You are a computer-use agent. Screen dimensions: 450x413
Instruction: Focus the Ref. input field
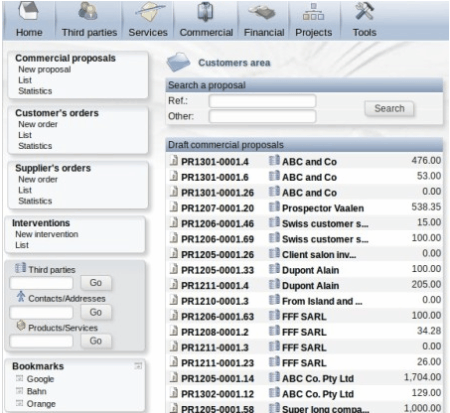click(262, 101)
